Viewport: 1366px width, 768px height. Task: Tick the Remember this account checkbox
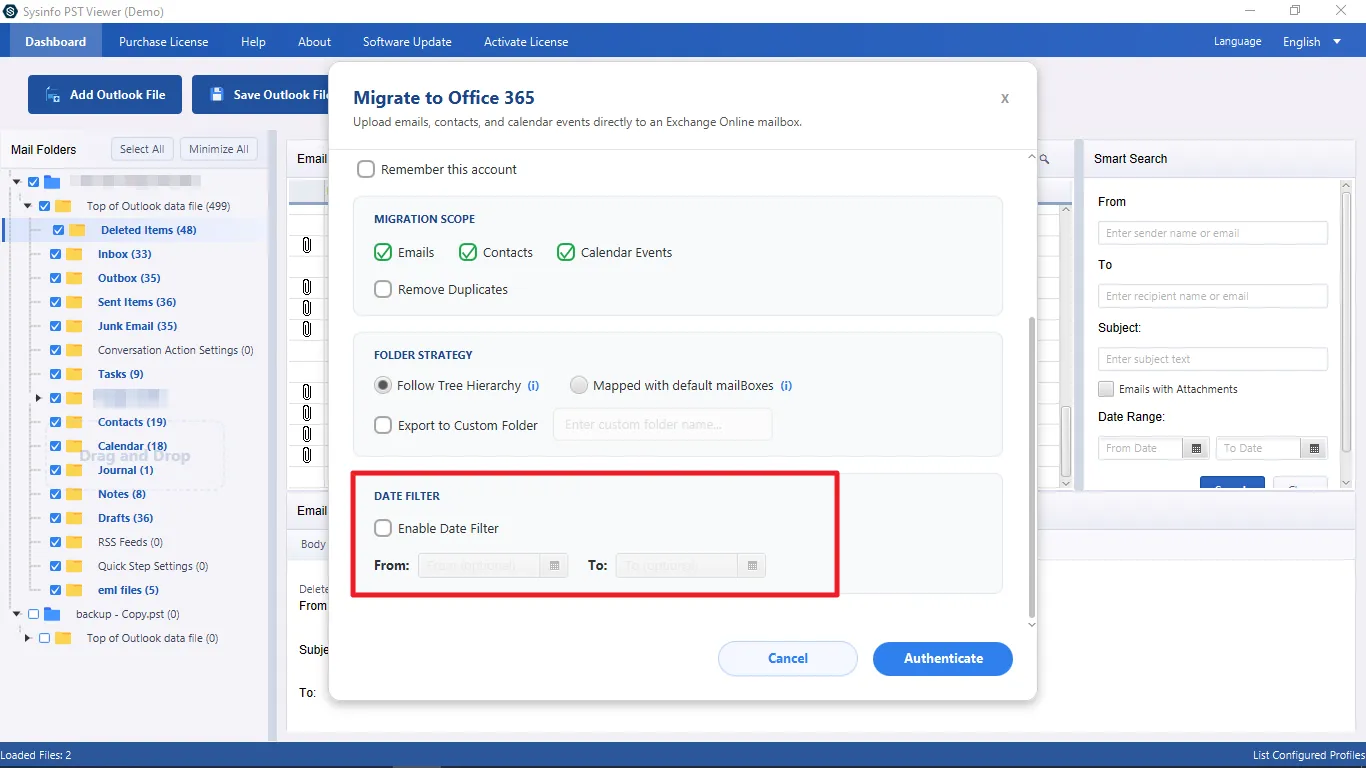(366, 170)
